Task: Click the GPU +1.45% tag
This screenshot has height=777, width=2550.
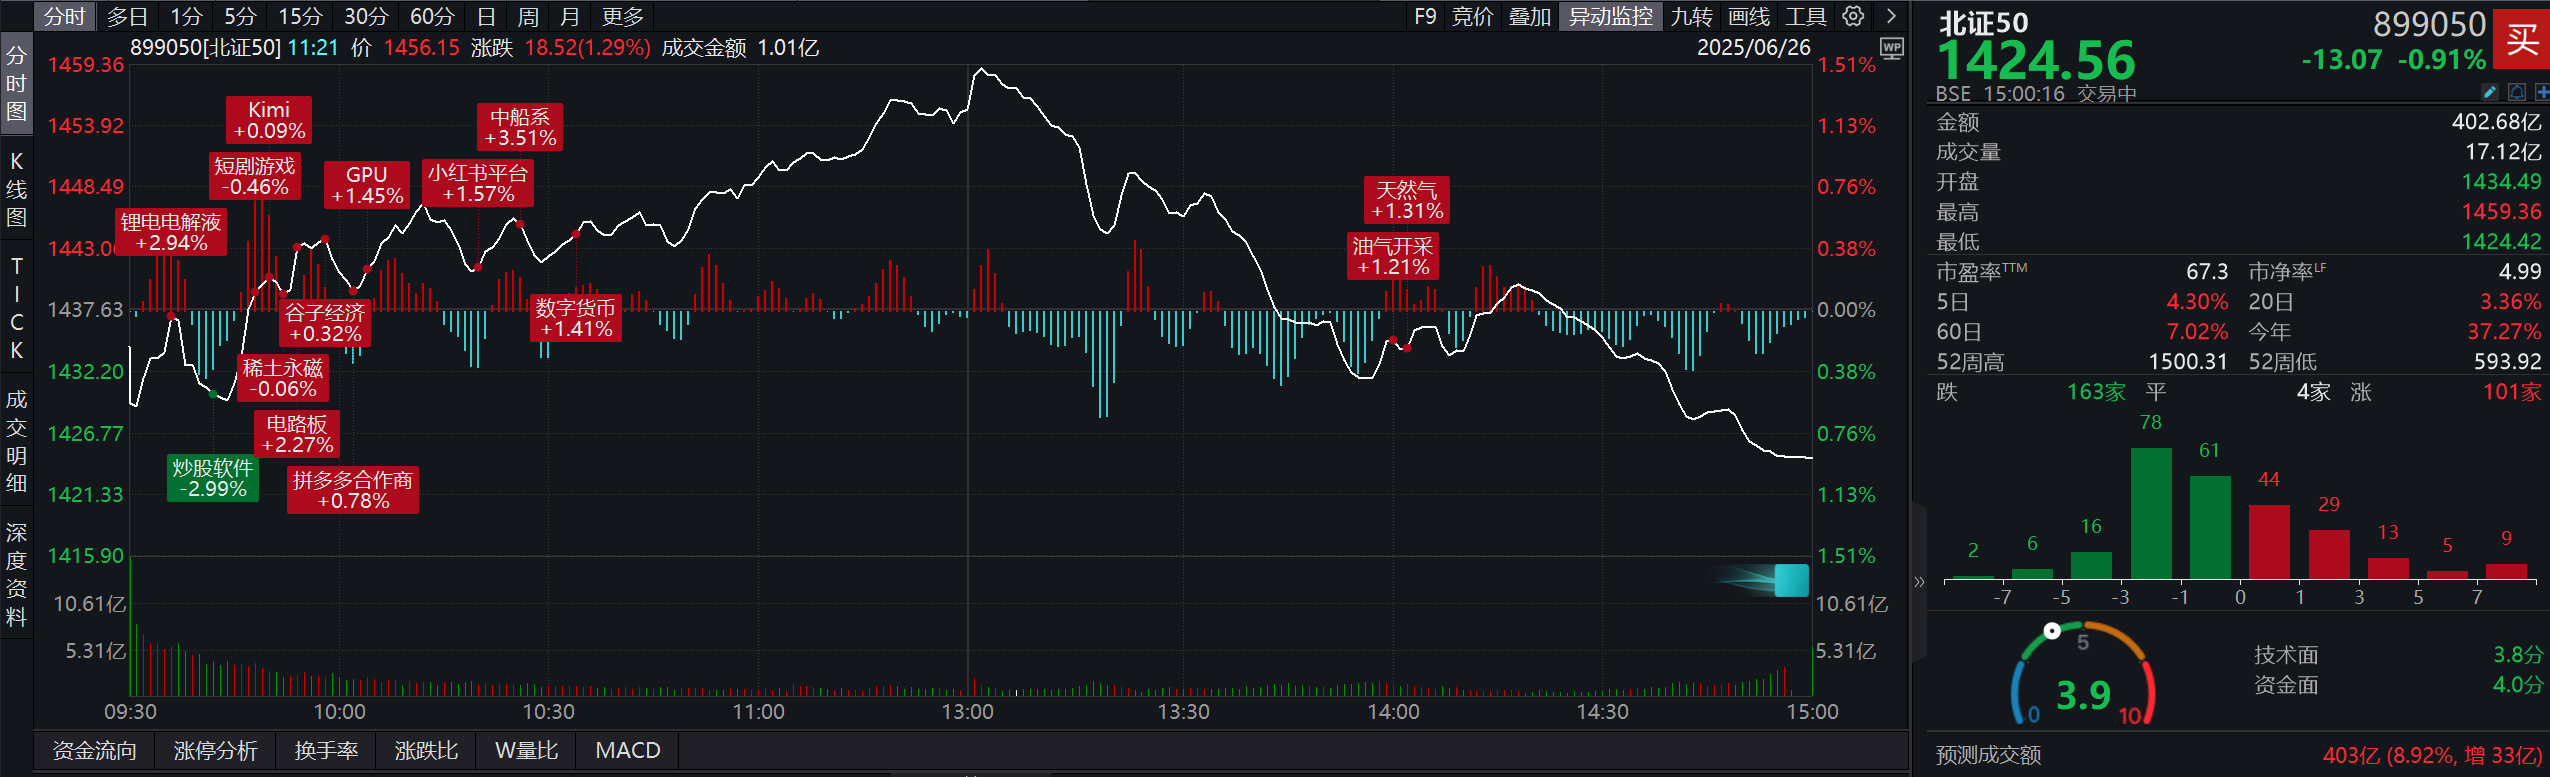Action: (367, 185)
